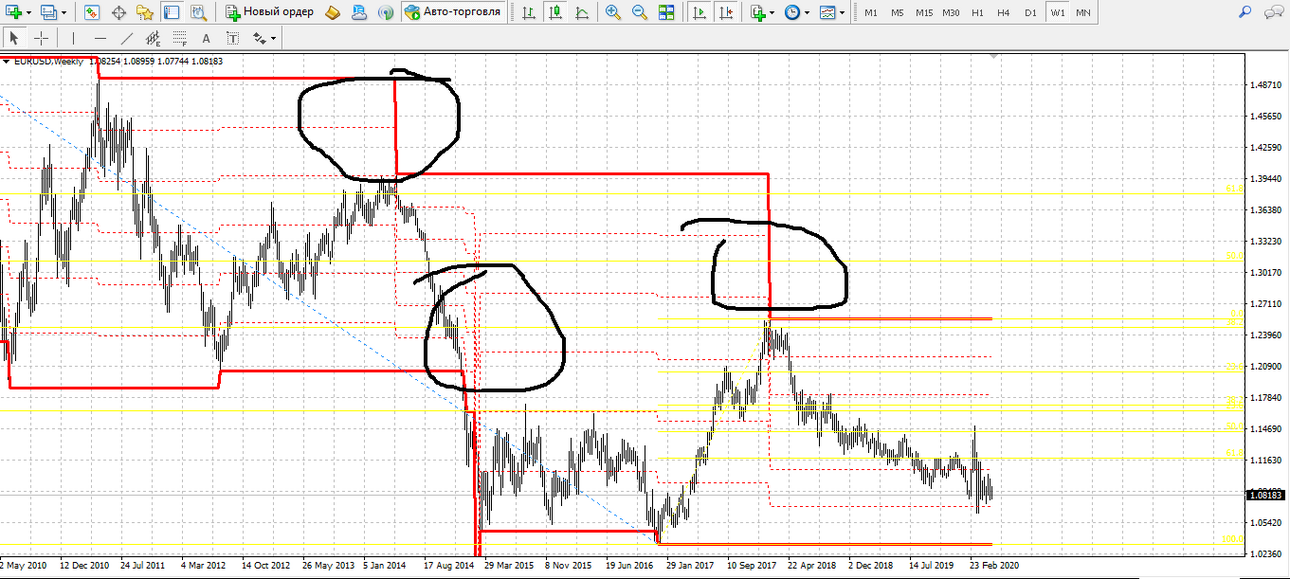Click the signals broadcast icon

[385, 12]
